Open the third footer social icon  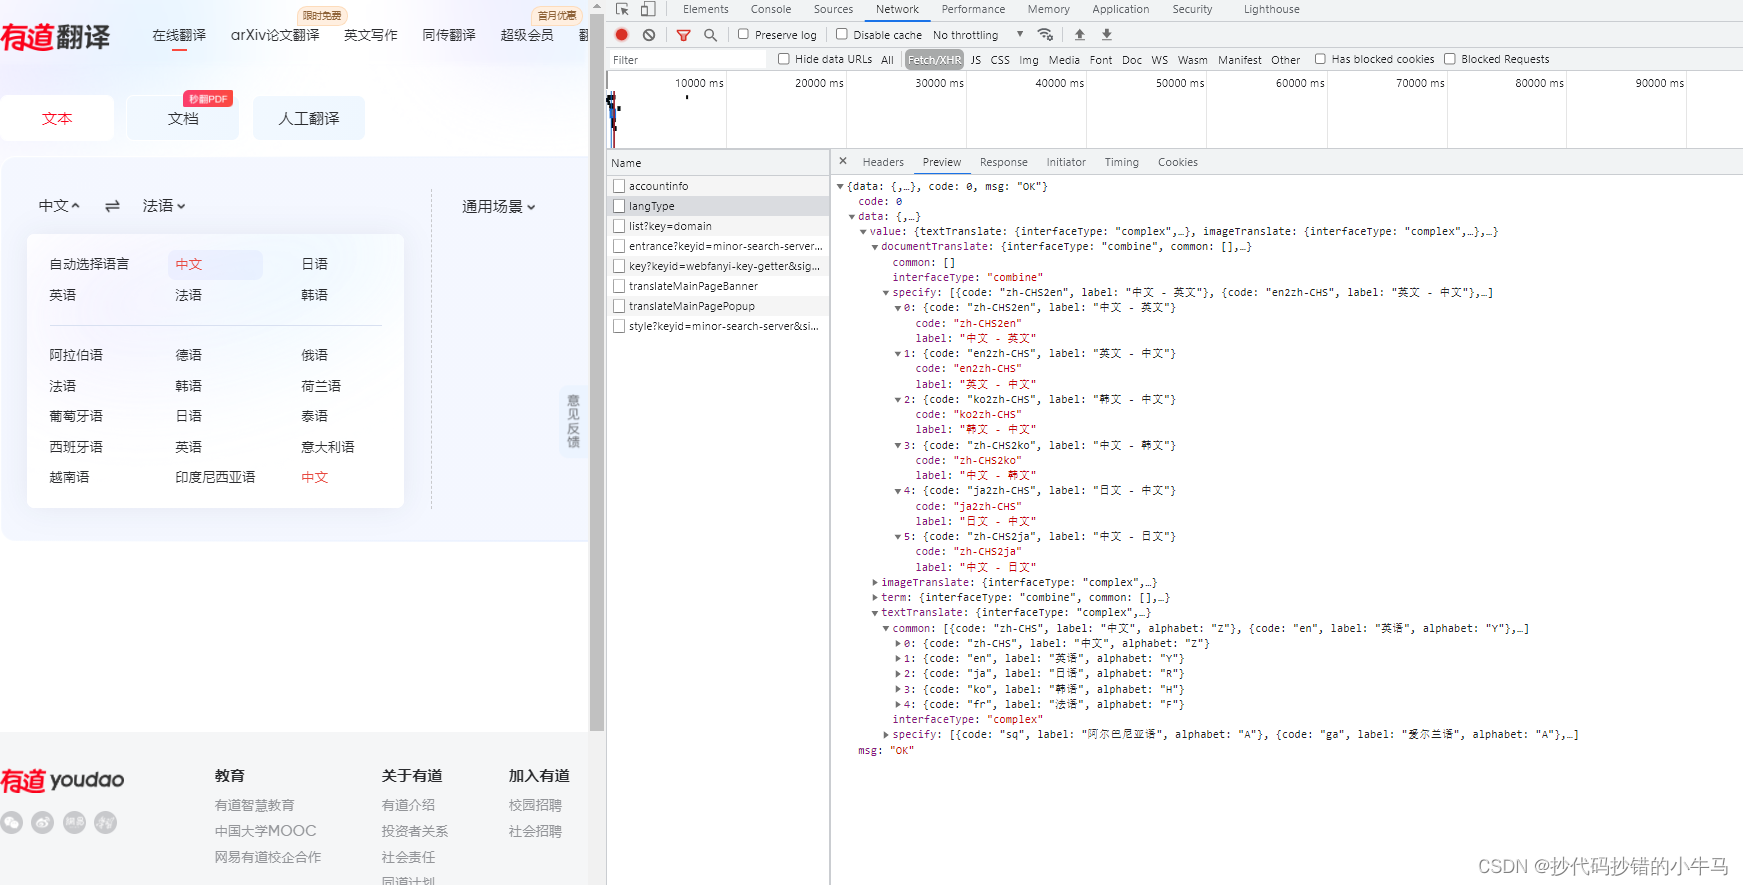click(x=75, y=823)
